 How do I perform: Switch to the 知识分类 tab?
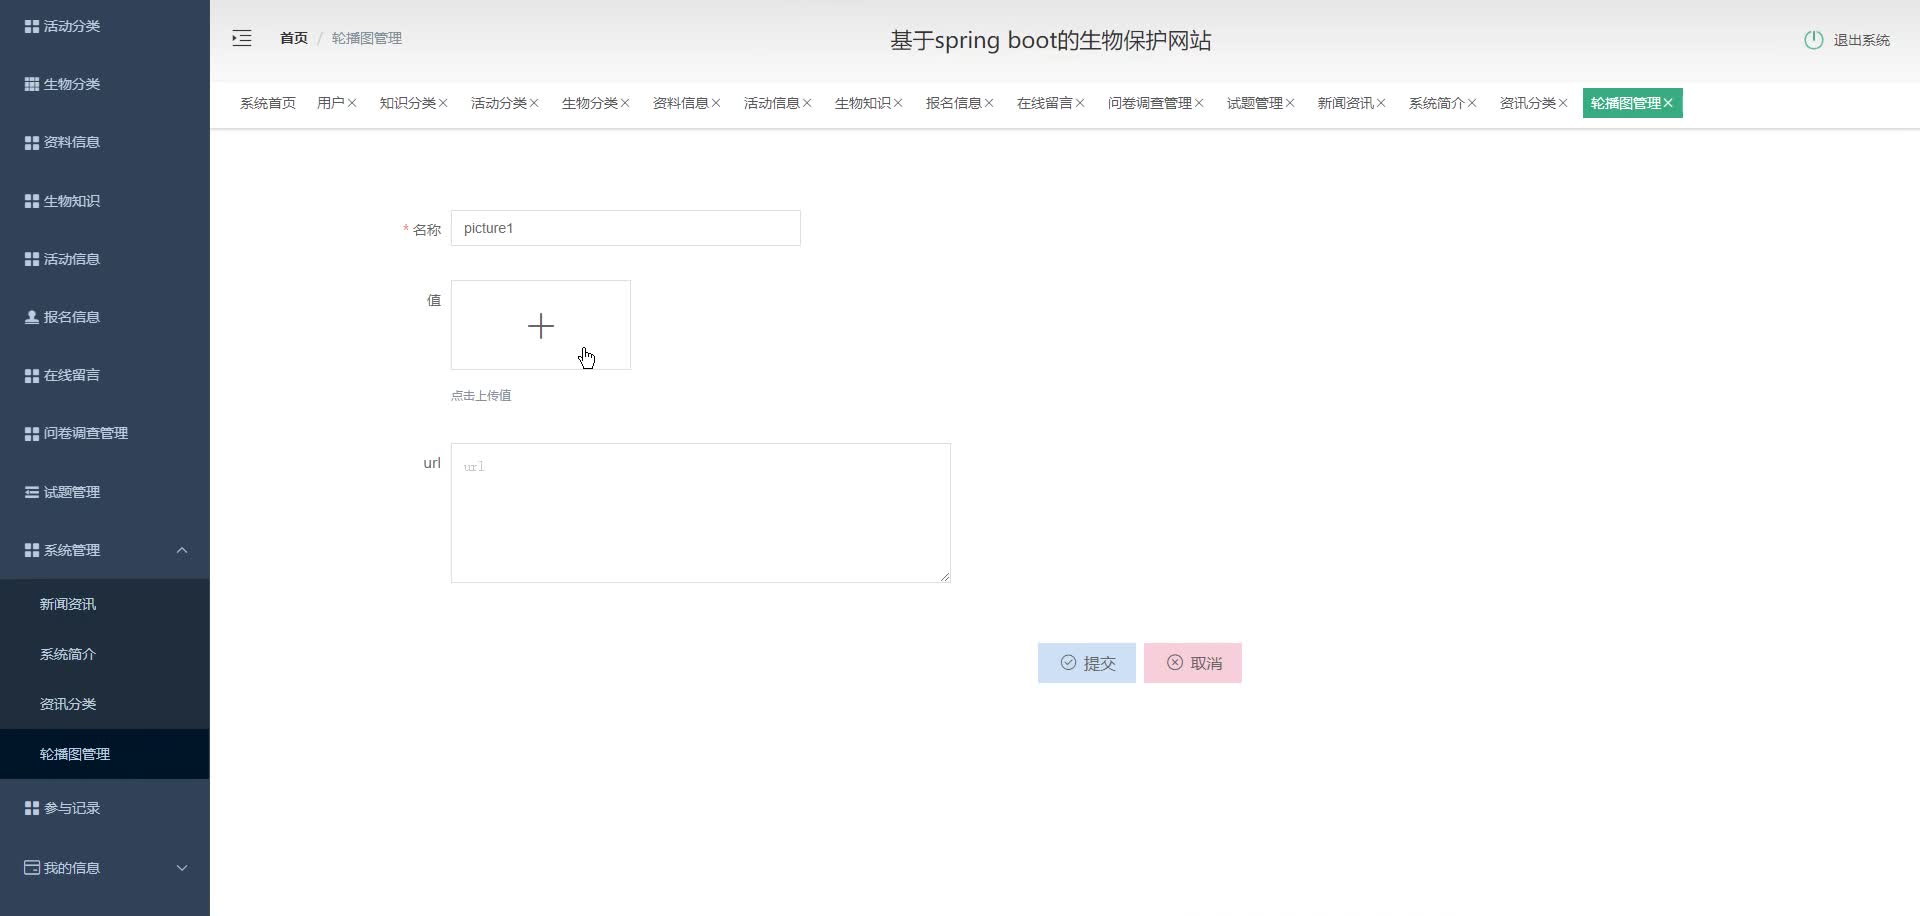(x=408, y=103)
